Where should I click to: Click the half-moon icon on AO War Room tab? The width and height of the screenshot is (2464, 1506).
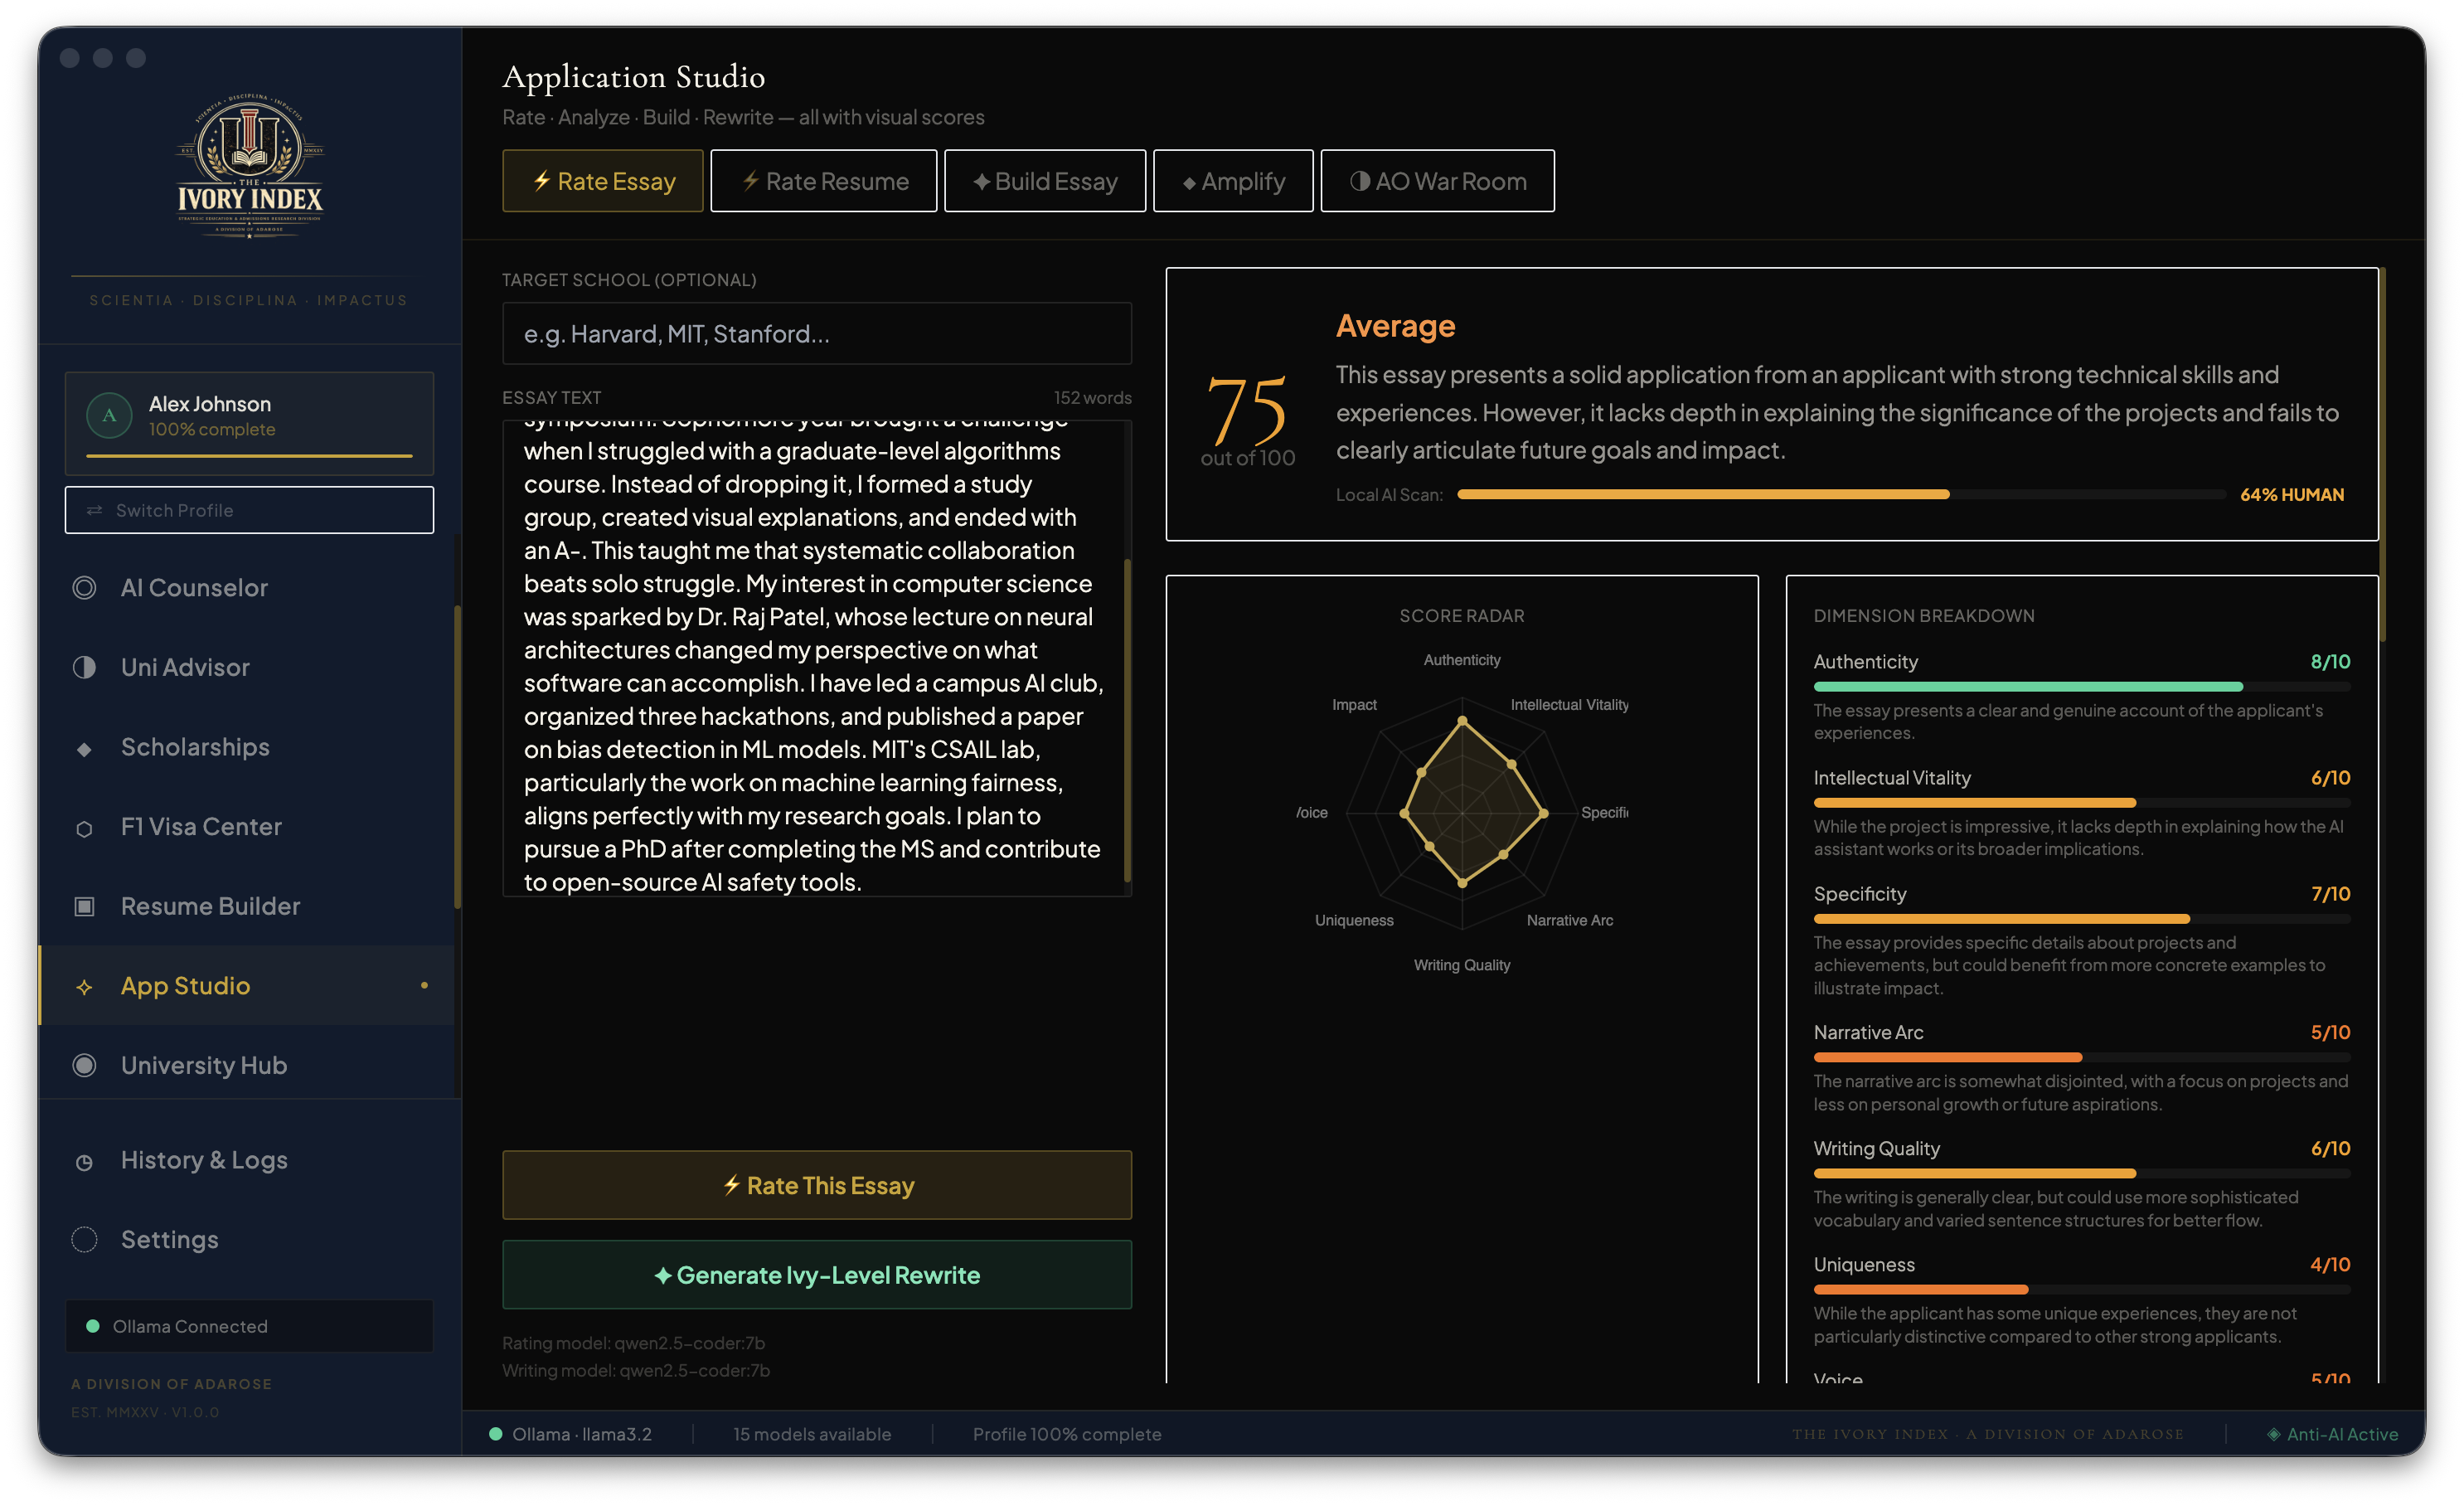(x=1360, y=181)
